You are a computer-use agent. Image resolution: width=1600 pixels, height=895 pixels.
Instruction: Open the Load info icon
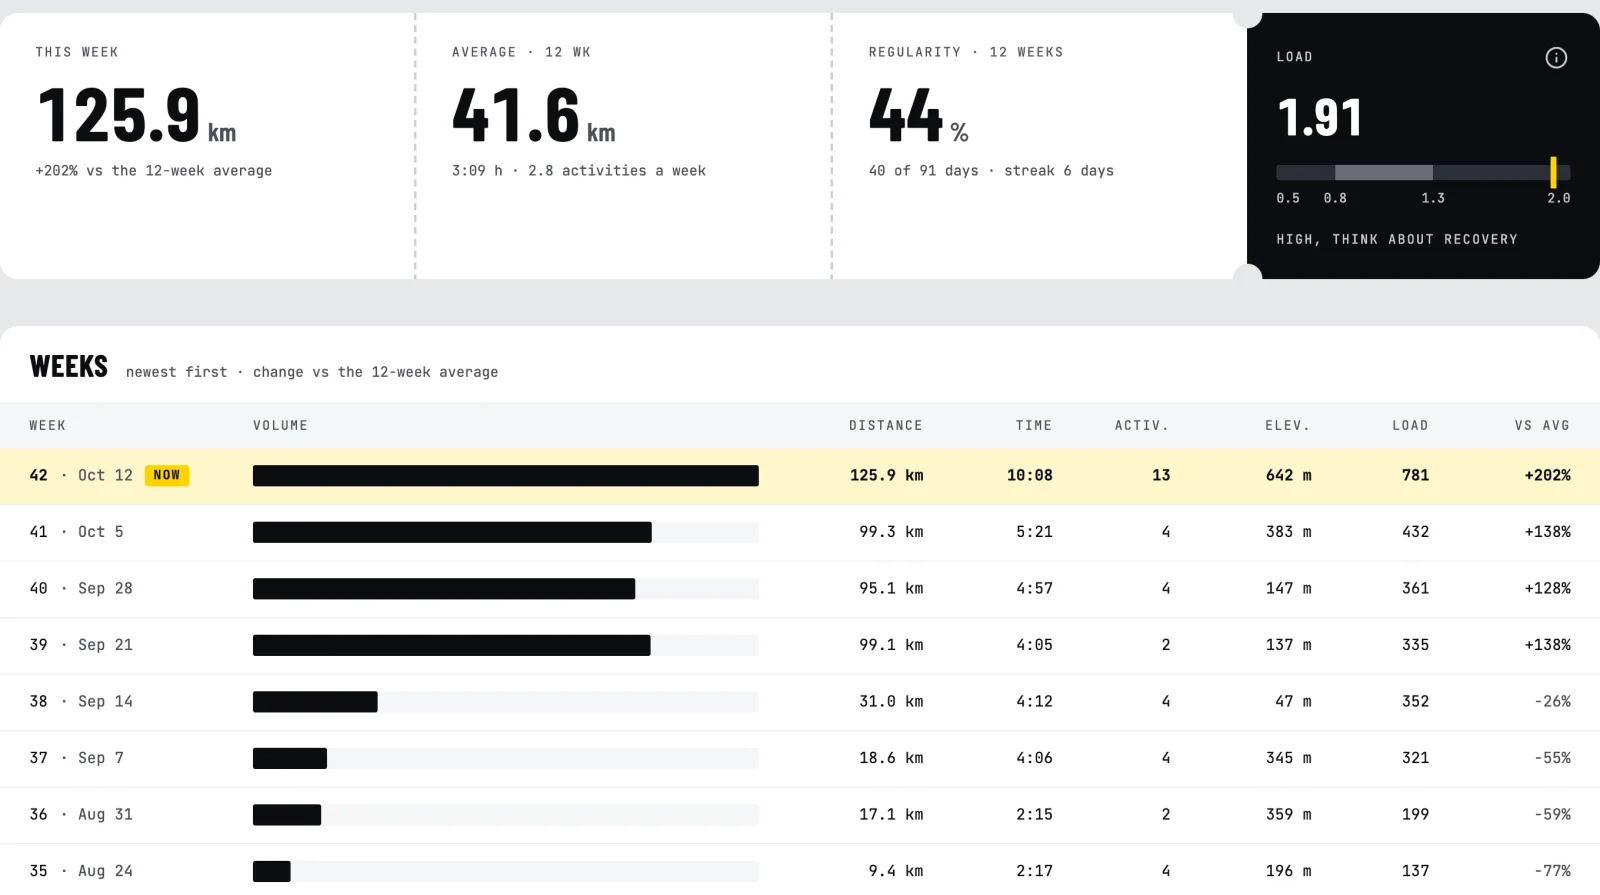1556,58
